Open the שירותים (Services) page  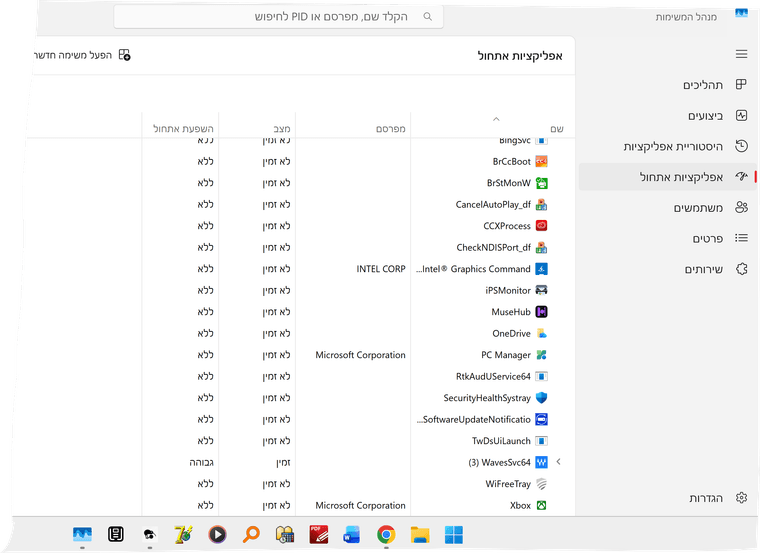click(x=667, y=269)
